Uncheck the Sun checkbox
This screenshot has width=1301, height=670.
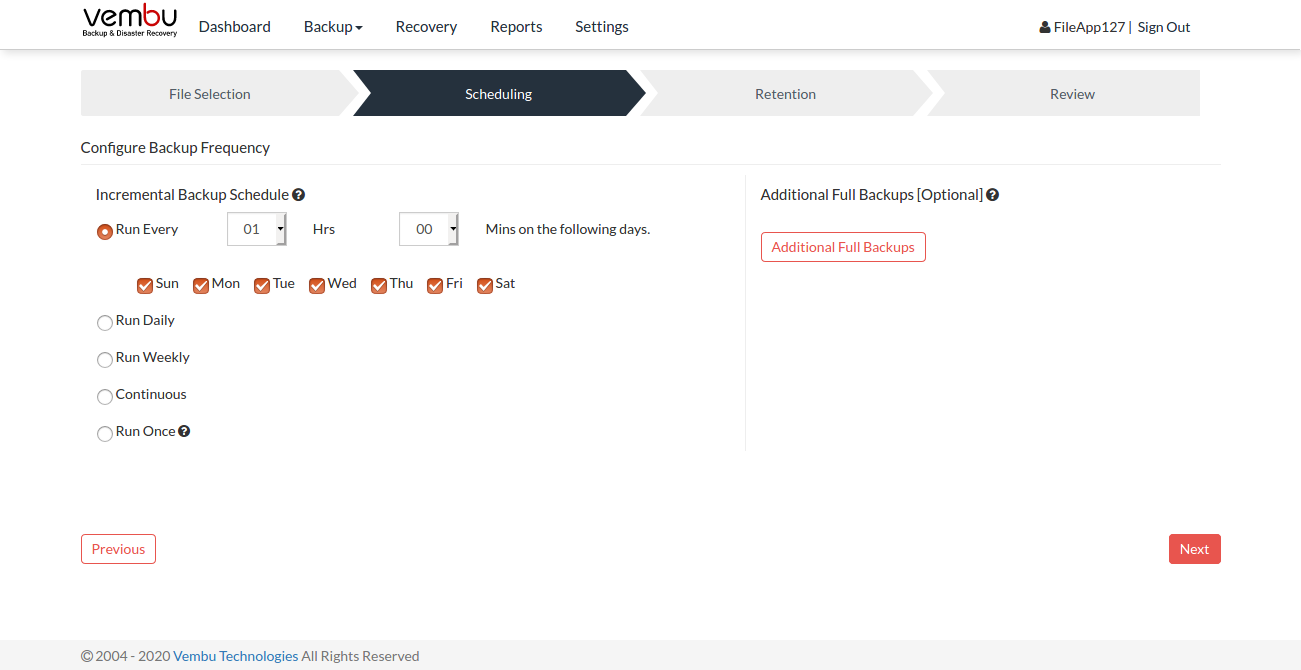145,285
